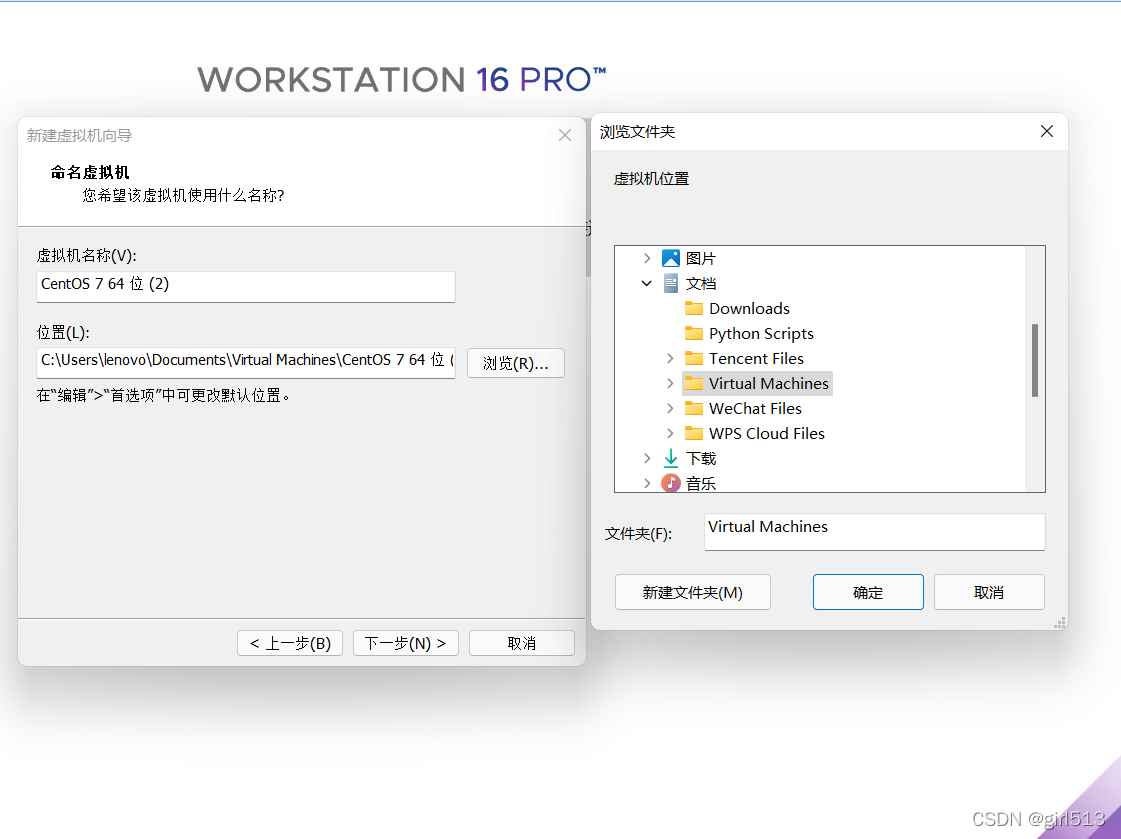Screen dimensions: 1121x839
Task: Select the 文档 tree label
Action: coord(701,284)
